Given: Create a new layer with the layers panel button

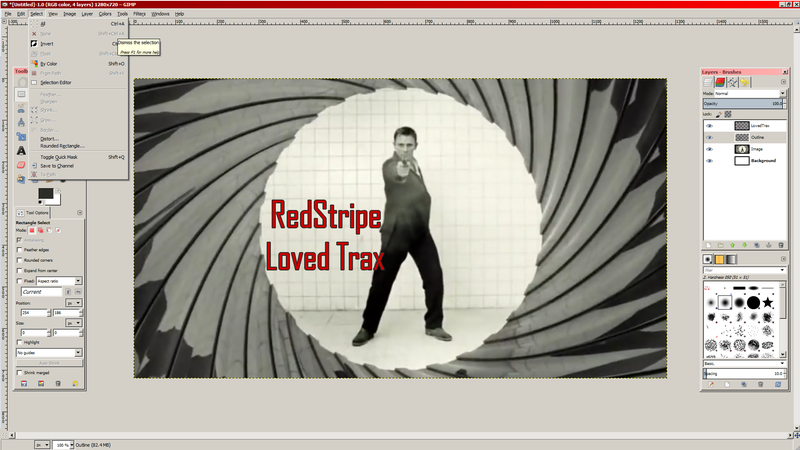Looking at the screenshot, I should (x=708, y=245).
